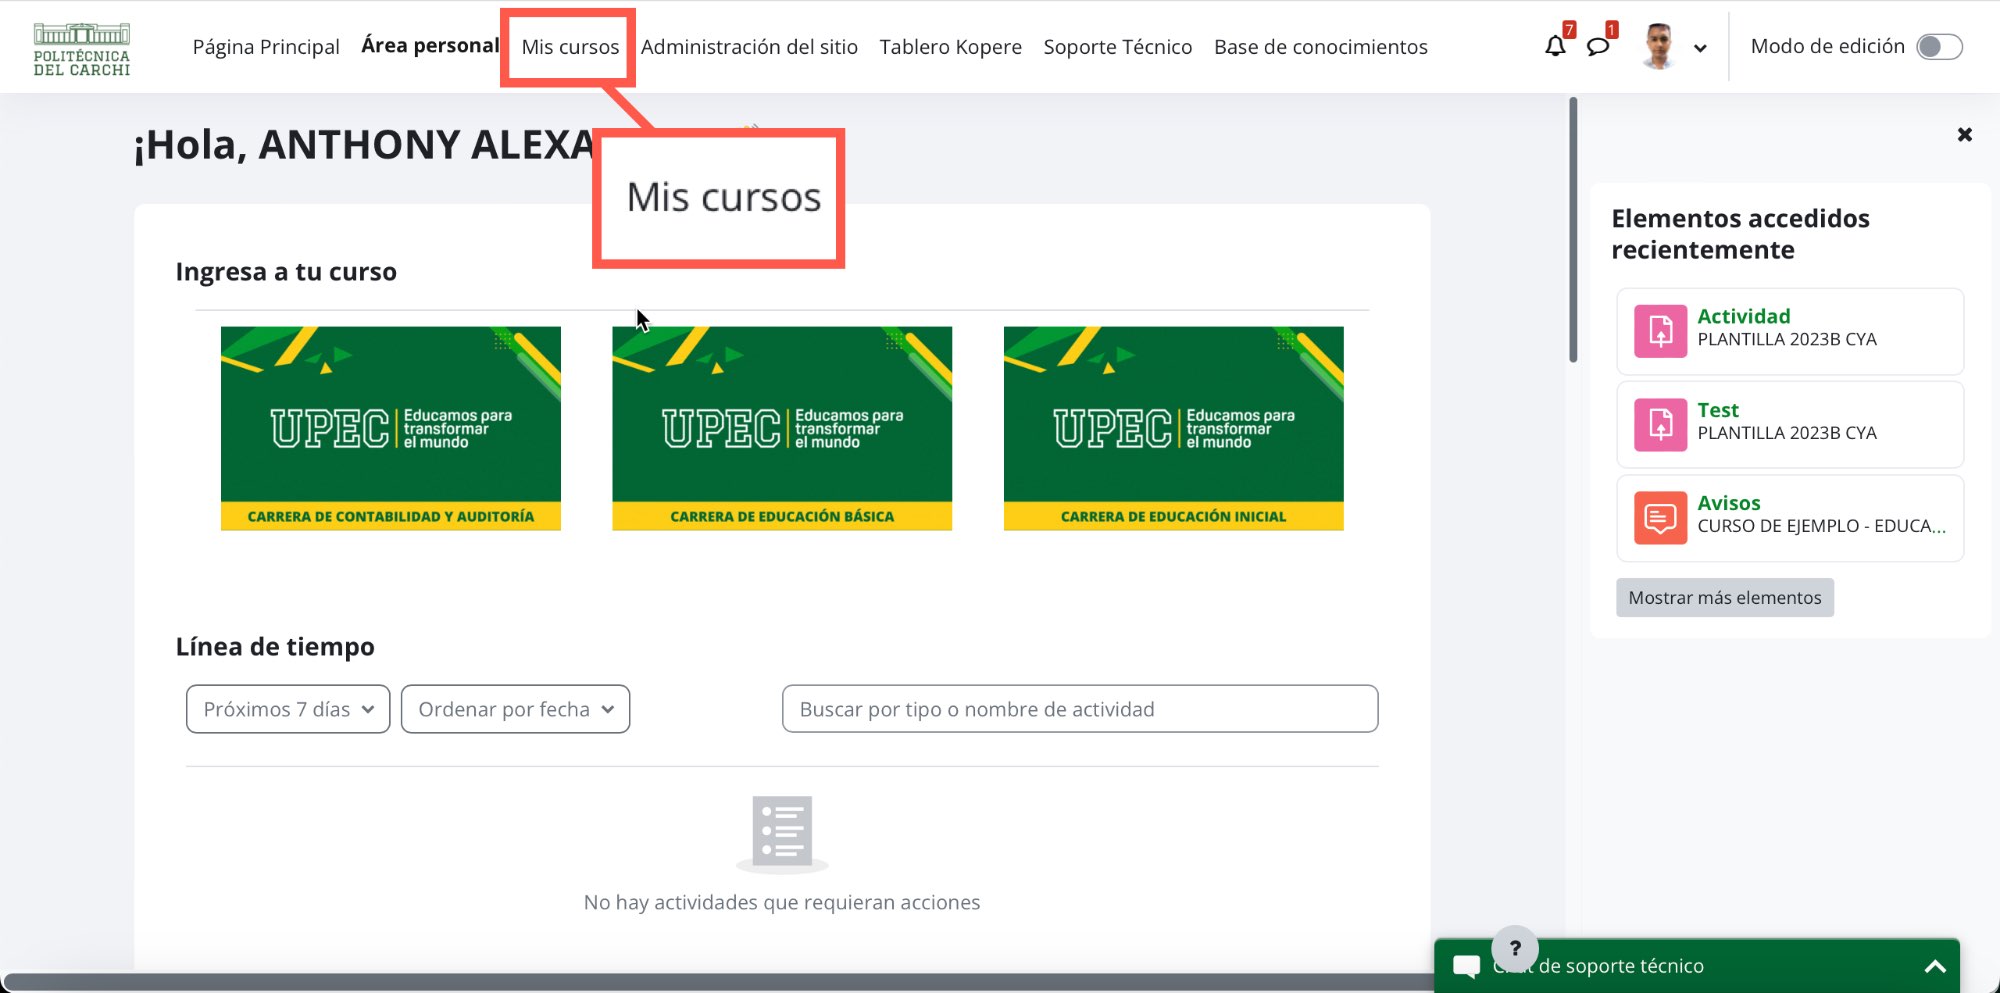Open Administración del sitio
The width and height of the screenshot is (2000, 993).
749,47
